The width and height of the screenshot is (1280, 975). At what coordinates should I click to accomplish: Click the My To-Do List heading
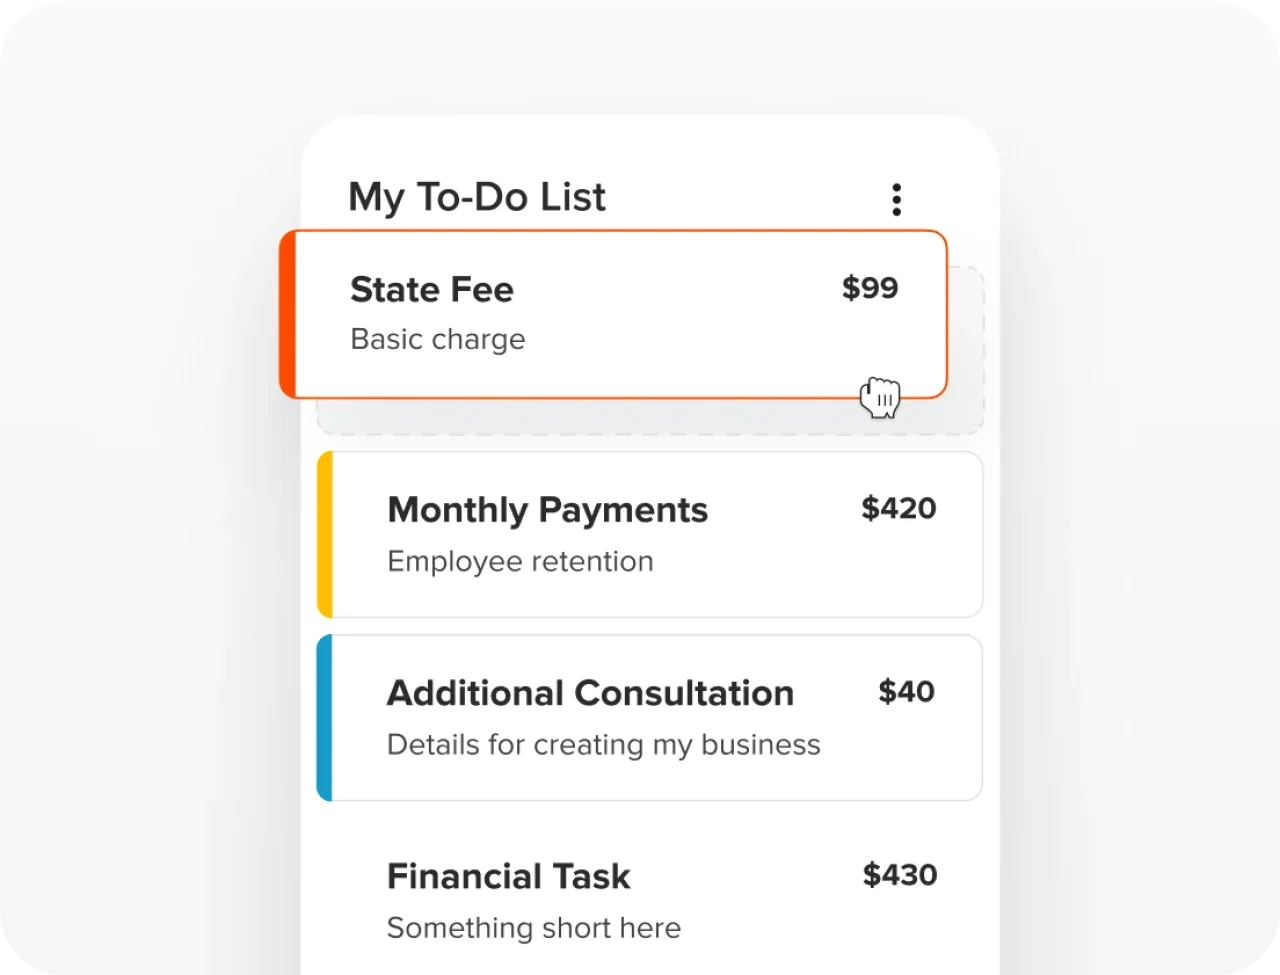[476, 197]
